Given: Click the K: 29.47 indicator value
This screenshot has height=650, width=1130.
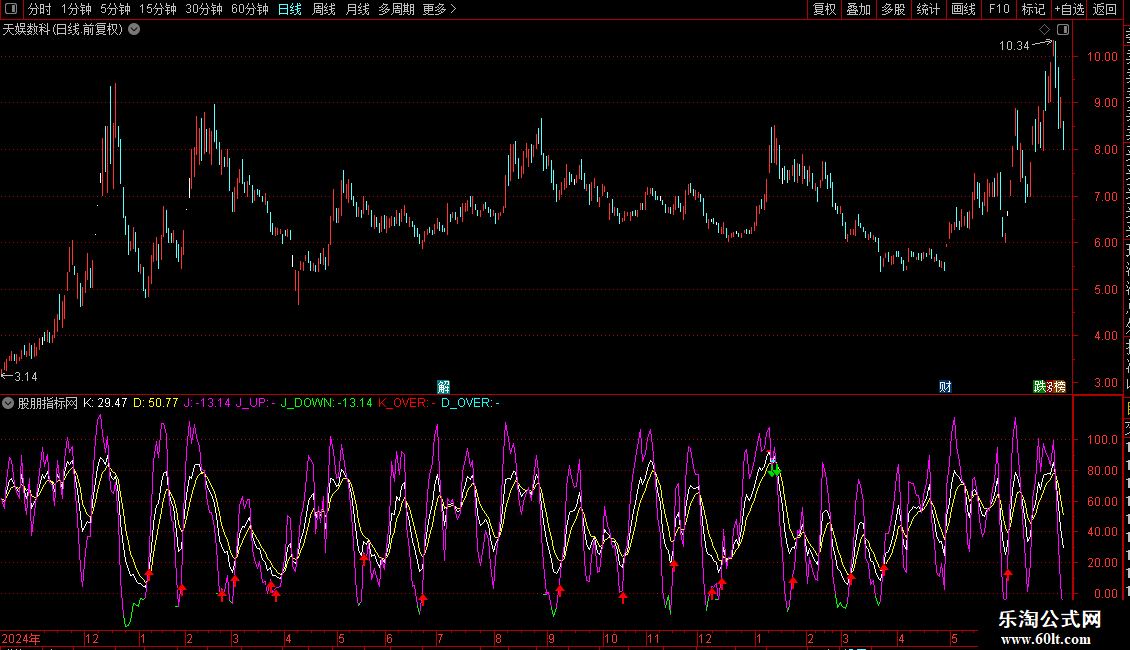Looking at the screenshot, I should [105, 403].
